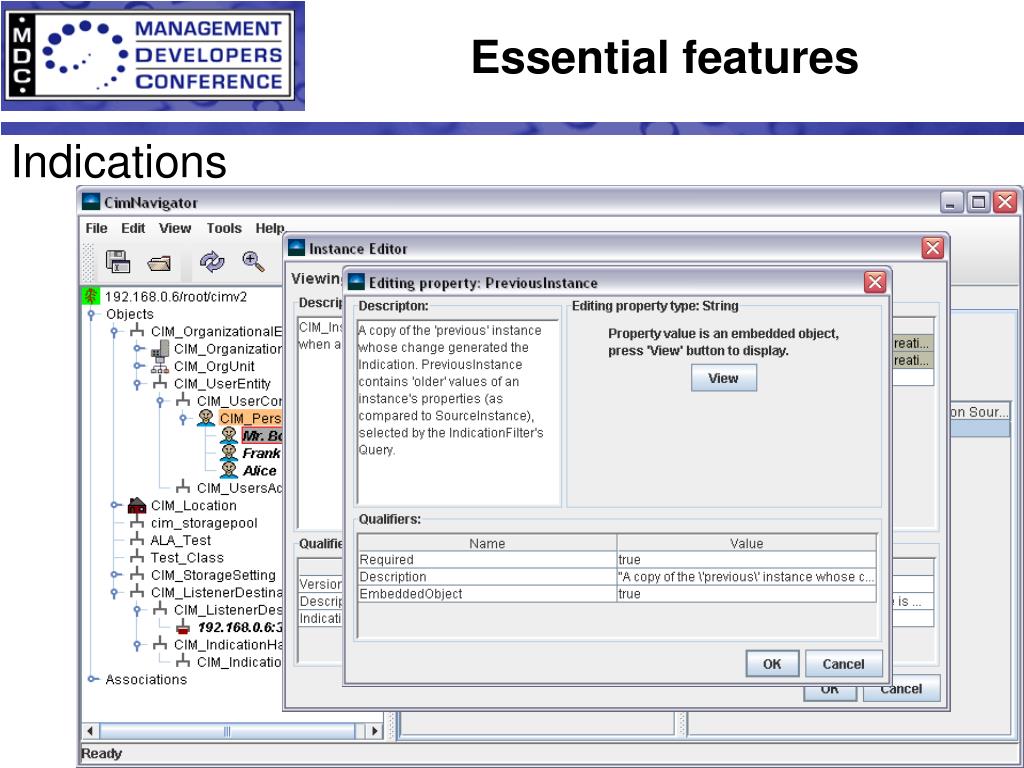Click the Alice person icon
Screen dimensions: 1024x768
click(229, 470)
